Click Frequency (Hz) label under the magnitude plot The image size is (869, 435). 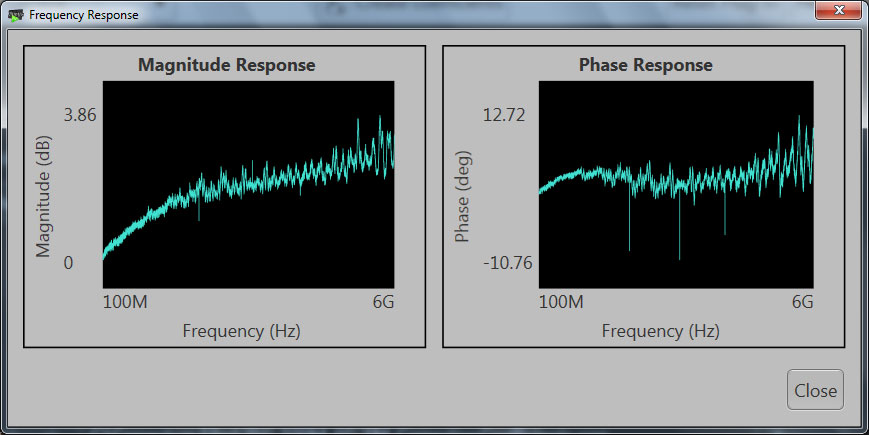pos(241,331)
